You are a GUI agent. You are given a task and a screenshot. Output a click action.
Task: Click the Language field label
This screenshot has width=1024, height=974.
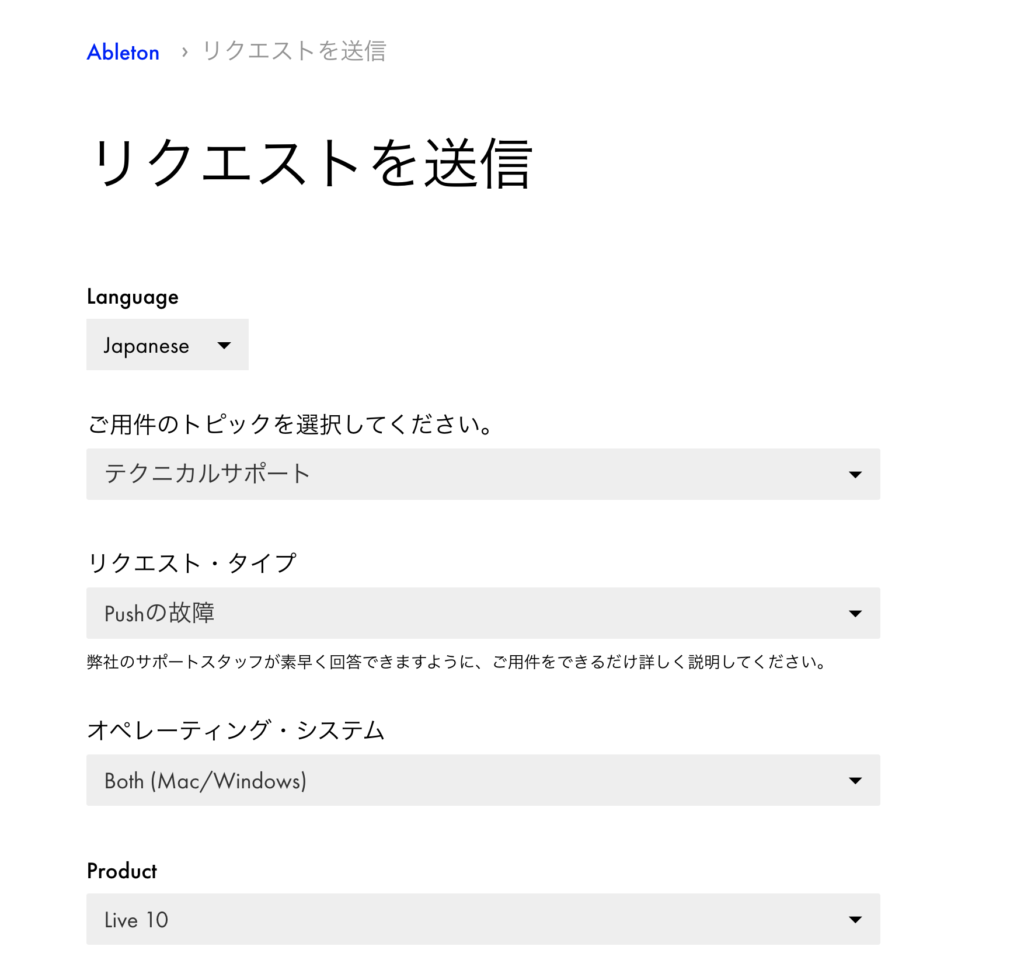(132, 297)
